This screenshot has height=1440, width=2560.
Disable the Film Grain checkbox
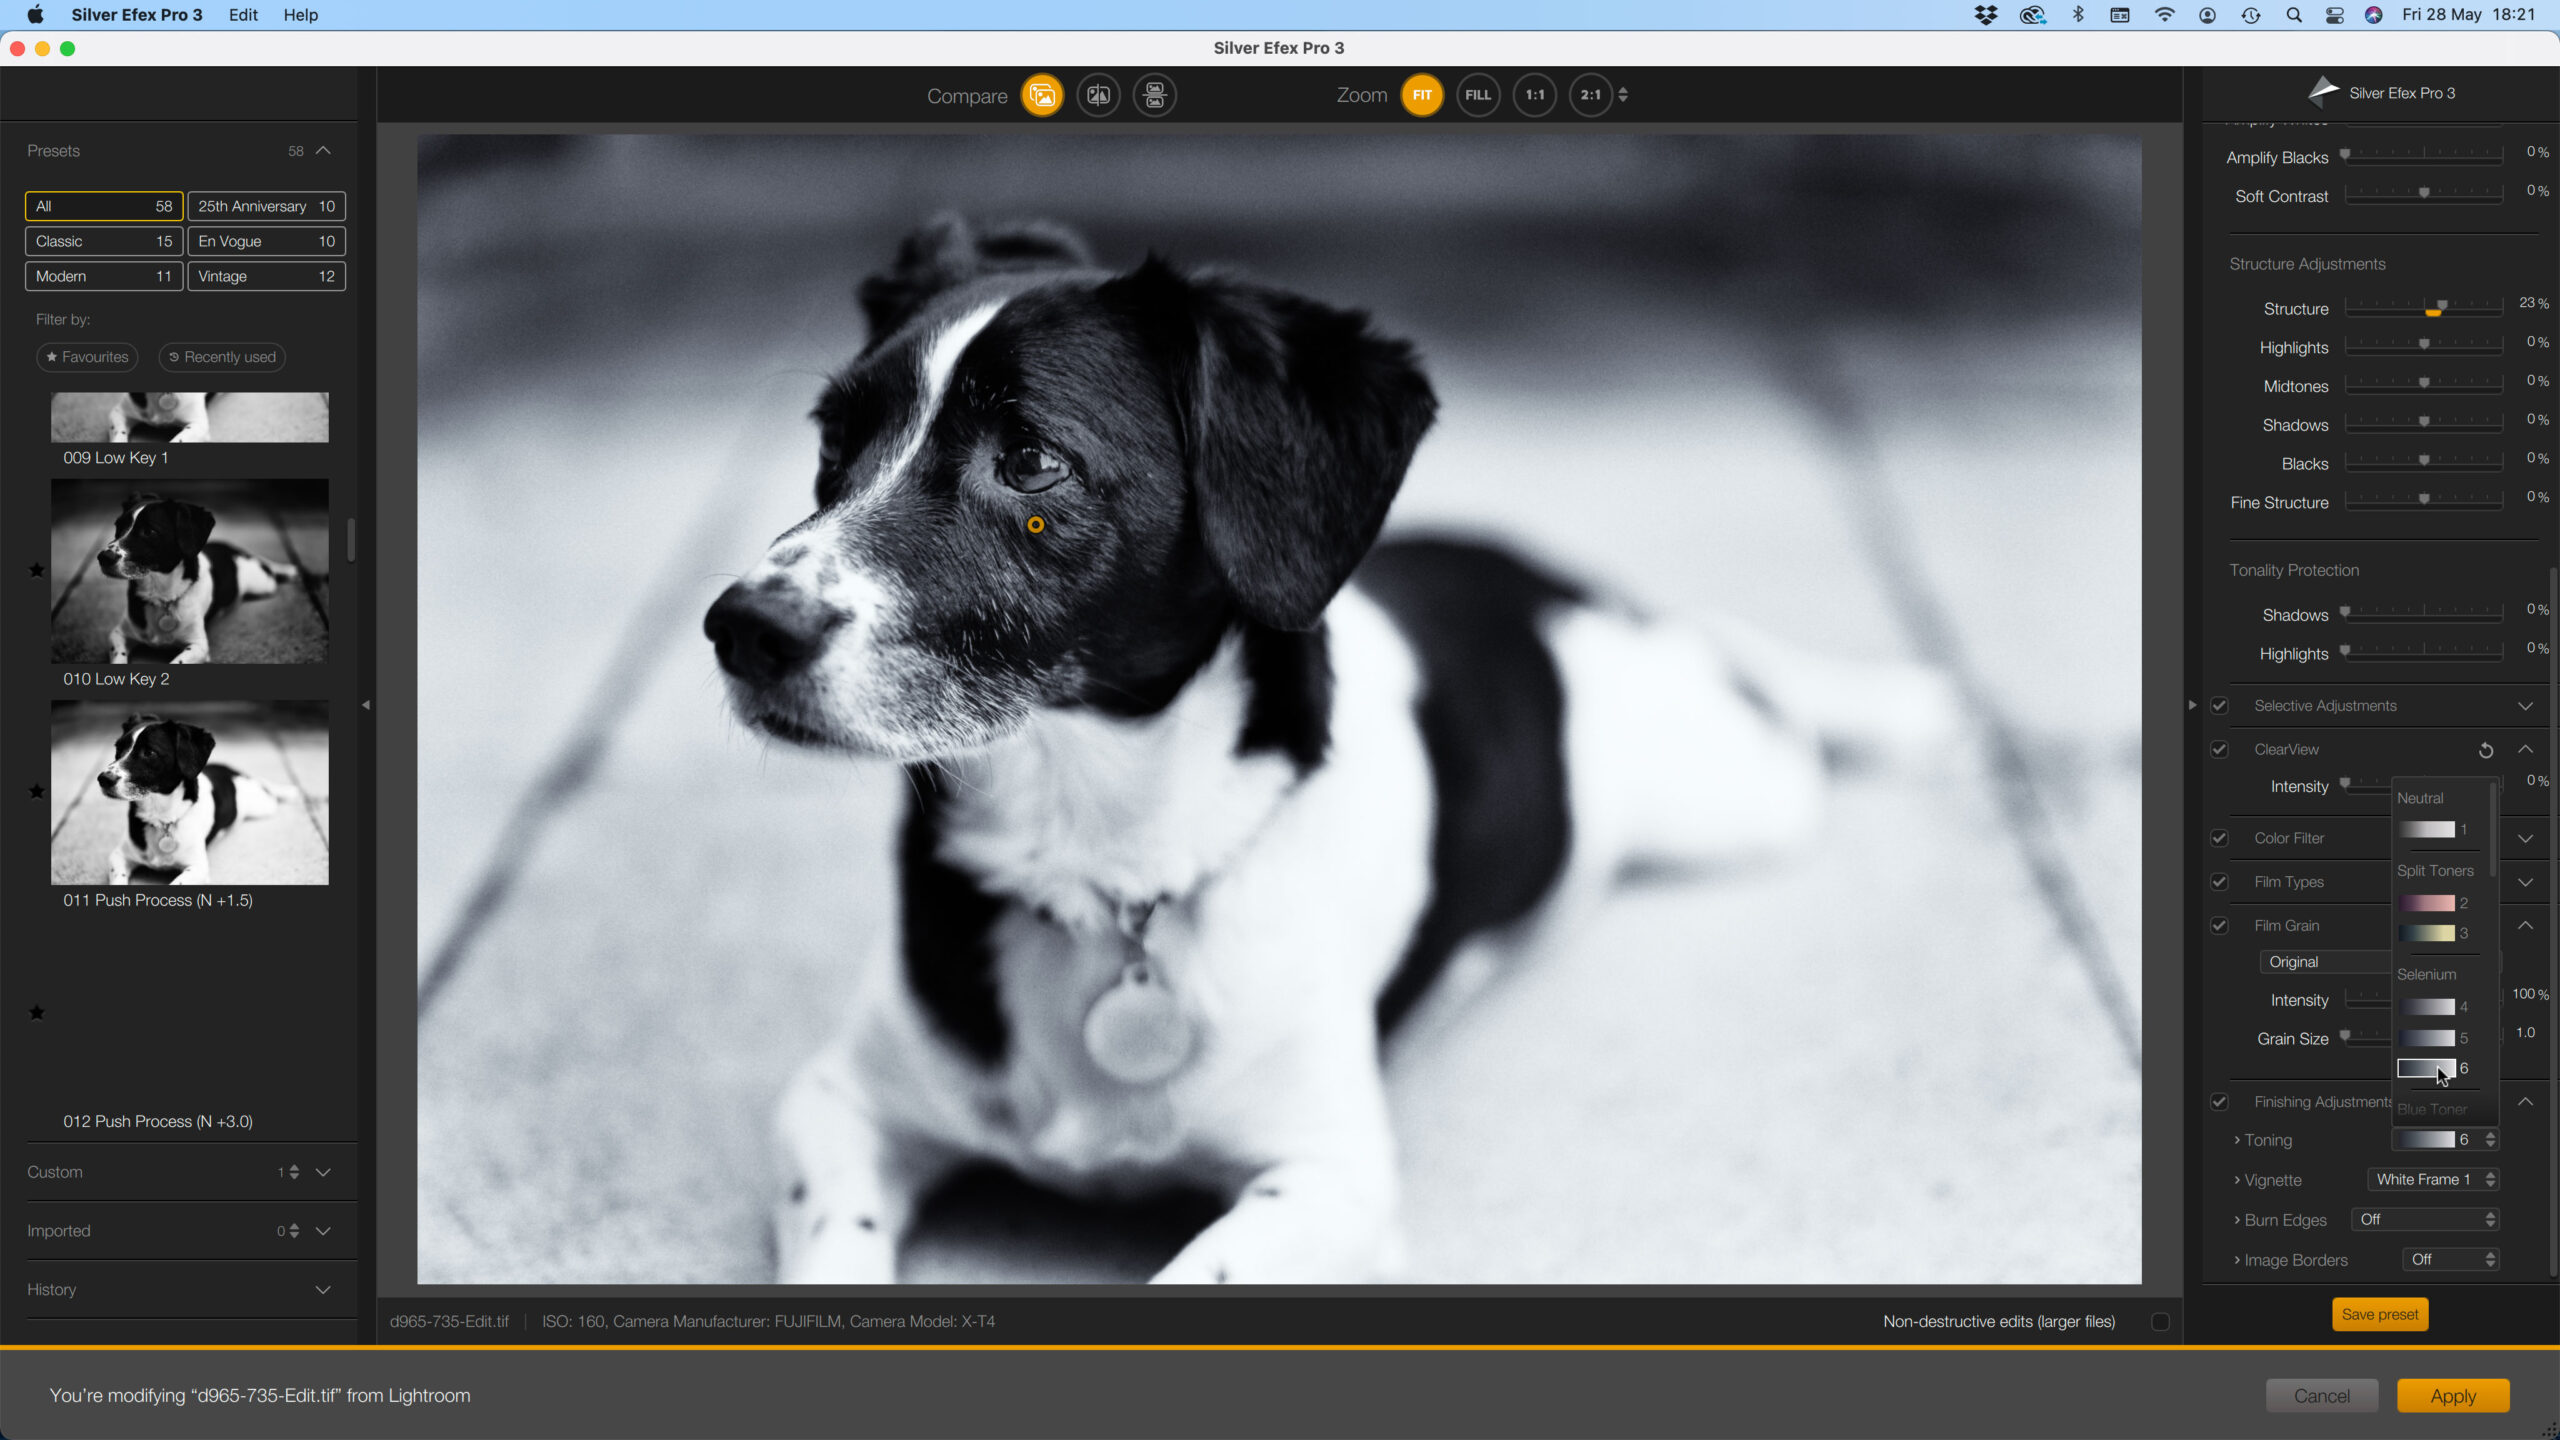(x=2219, y=926)
